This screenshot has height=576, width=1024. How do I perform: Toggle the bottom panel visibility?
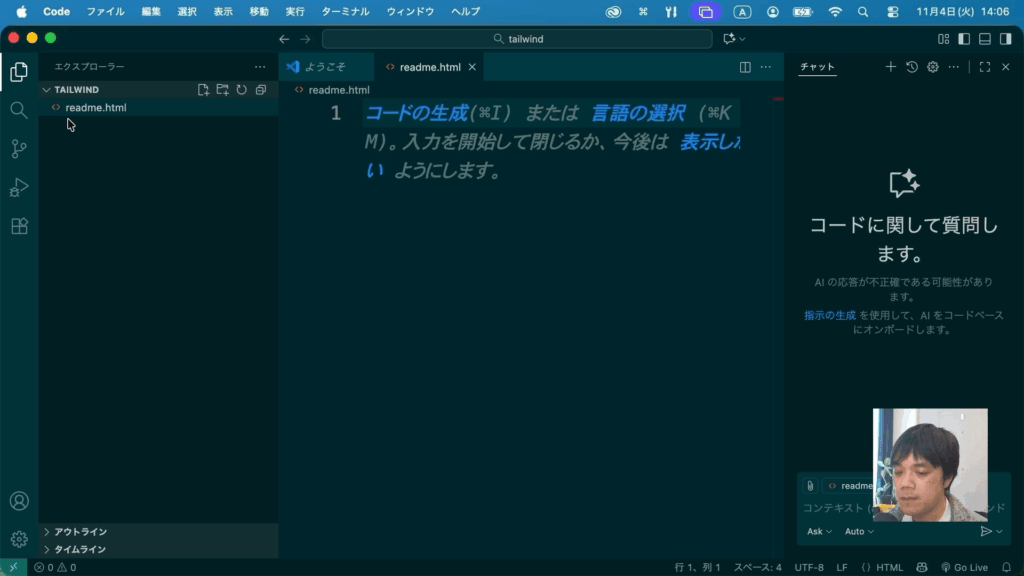pos(984,39)
